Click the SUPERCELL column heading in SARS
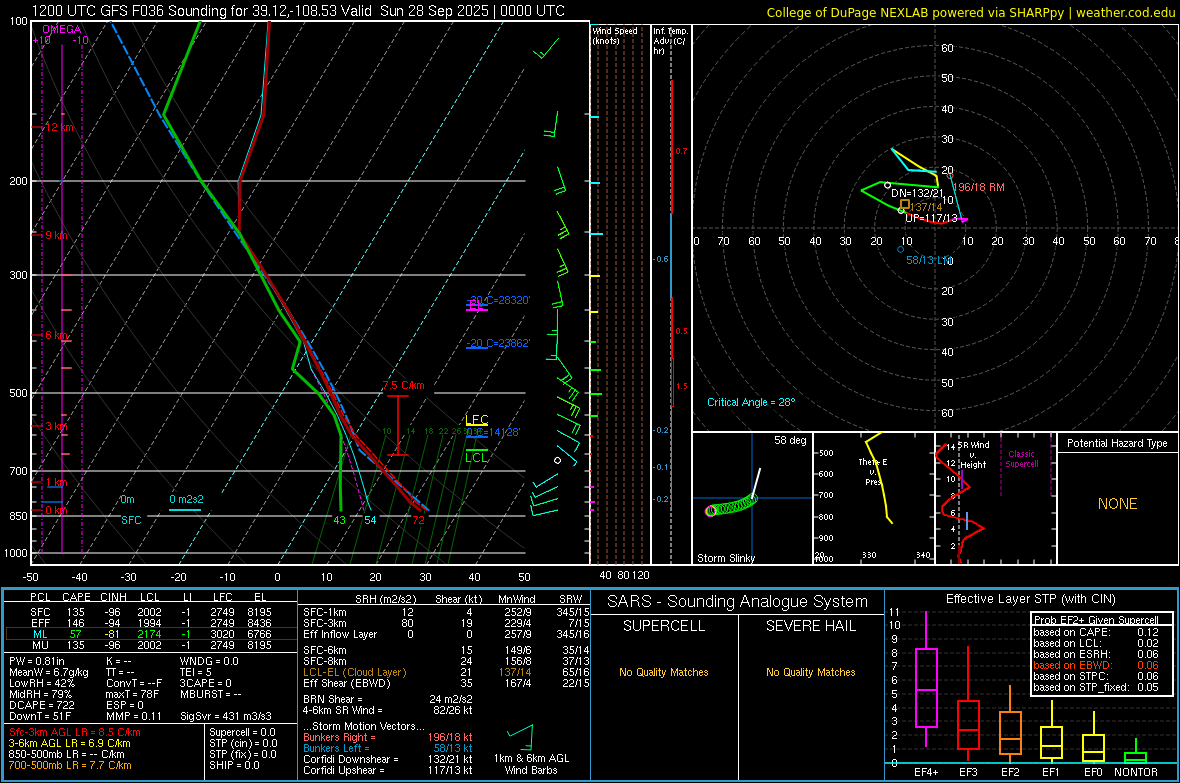The image size is (1180, 783). point(664,626)
